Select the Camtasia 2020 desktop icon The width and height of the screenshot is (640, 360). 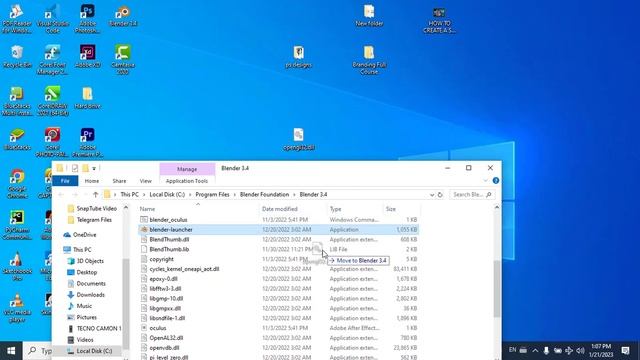pos(123,60)
